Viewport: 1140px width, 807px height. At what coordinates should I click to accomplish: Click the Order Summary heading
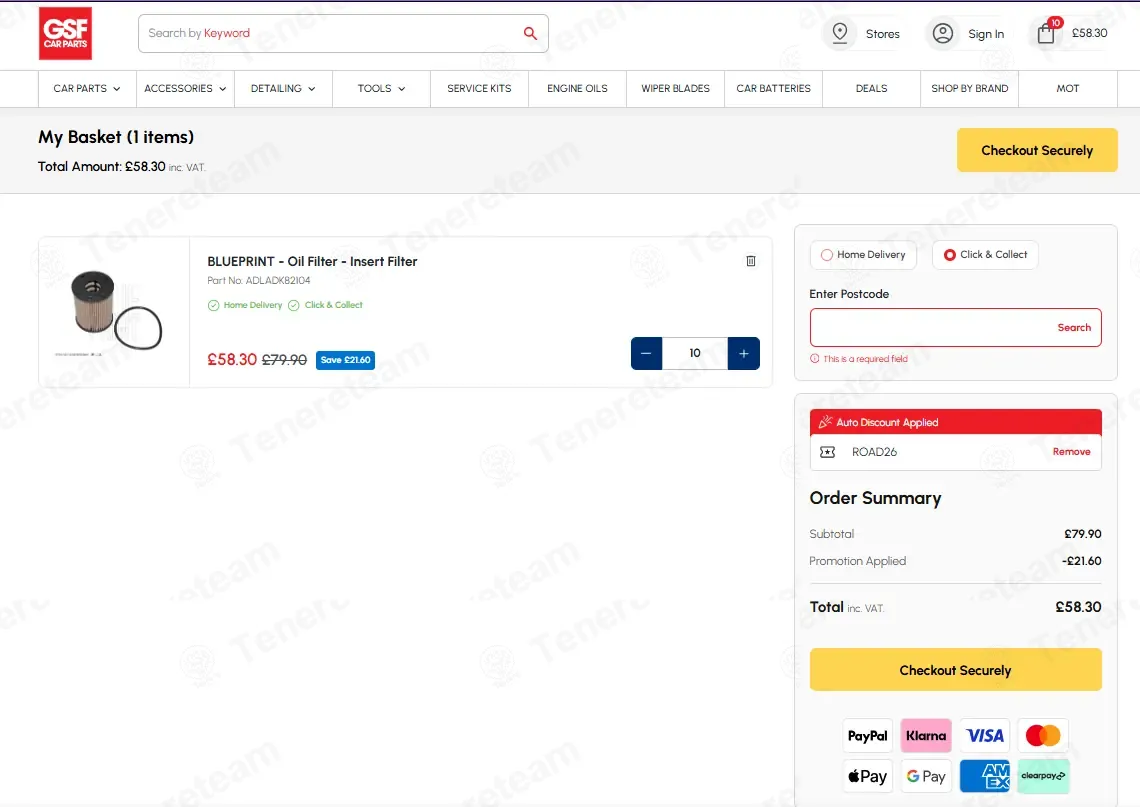[x=875, y=498]
